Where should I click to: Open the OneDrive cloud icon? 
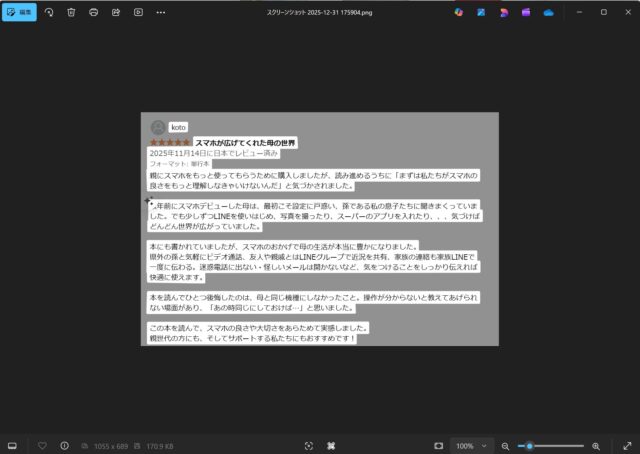point(548,12)
